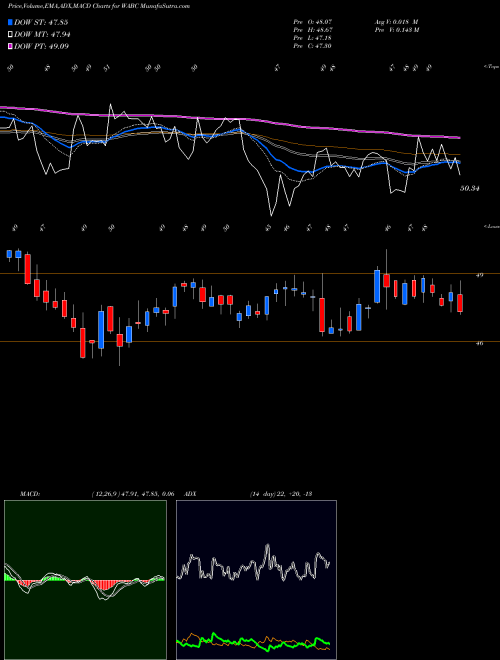Click the 46 price axis label
This screenshot has height=660, width=500.
pyautogui.click(x=479, y=343)
